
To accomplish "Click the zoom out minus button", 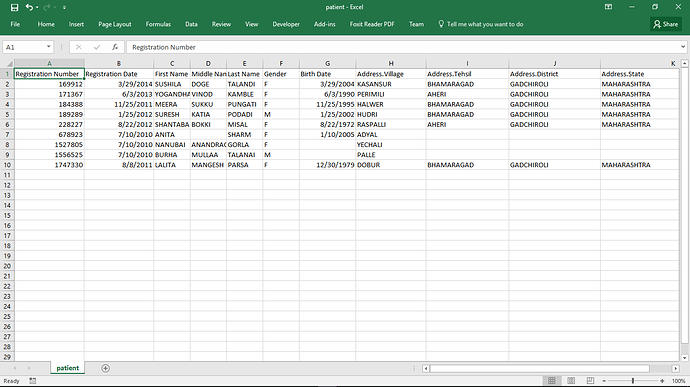I will (x=604, y=381).
